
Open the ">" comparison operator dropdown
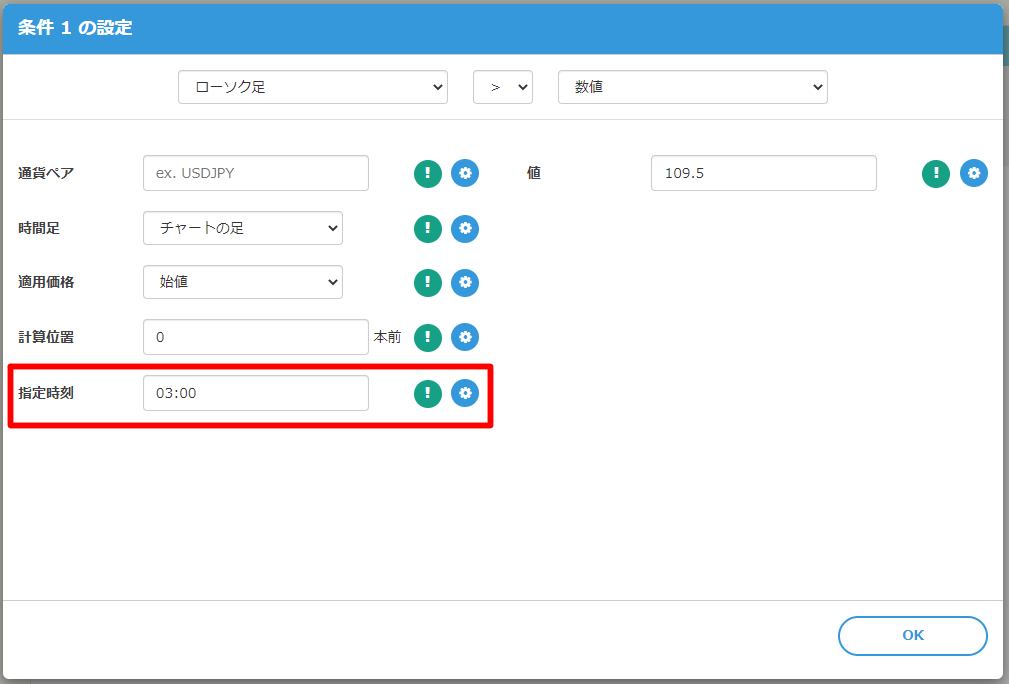coord(502,87)
